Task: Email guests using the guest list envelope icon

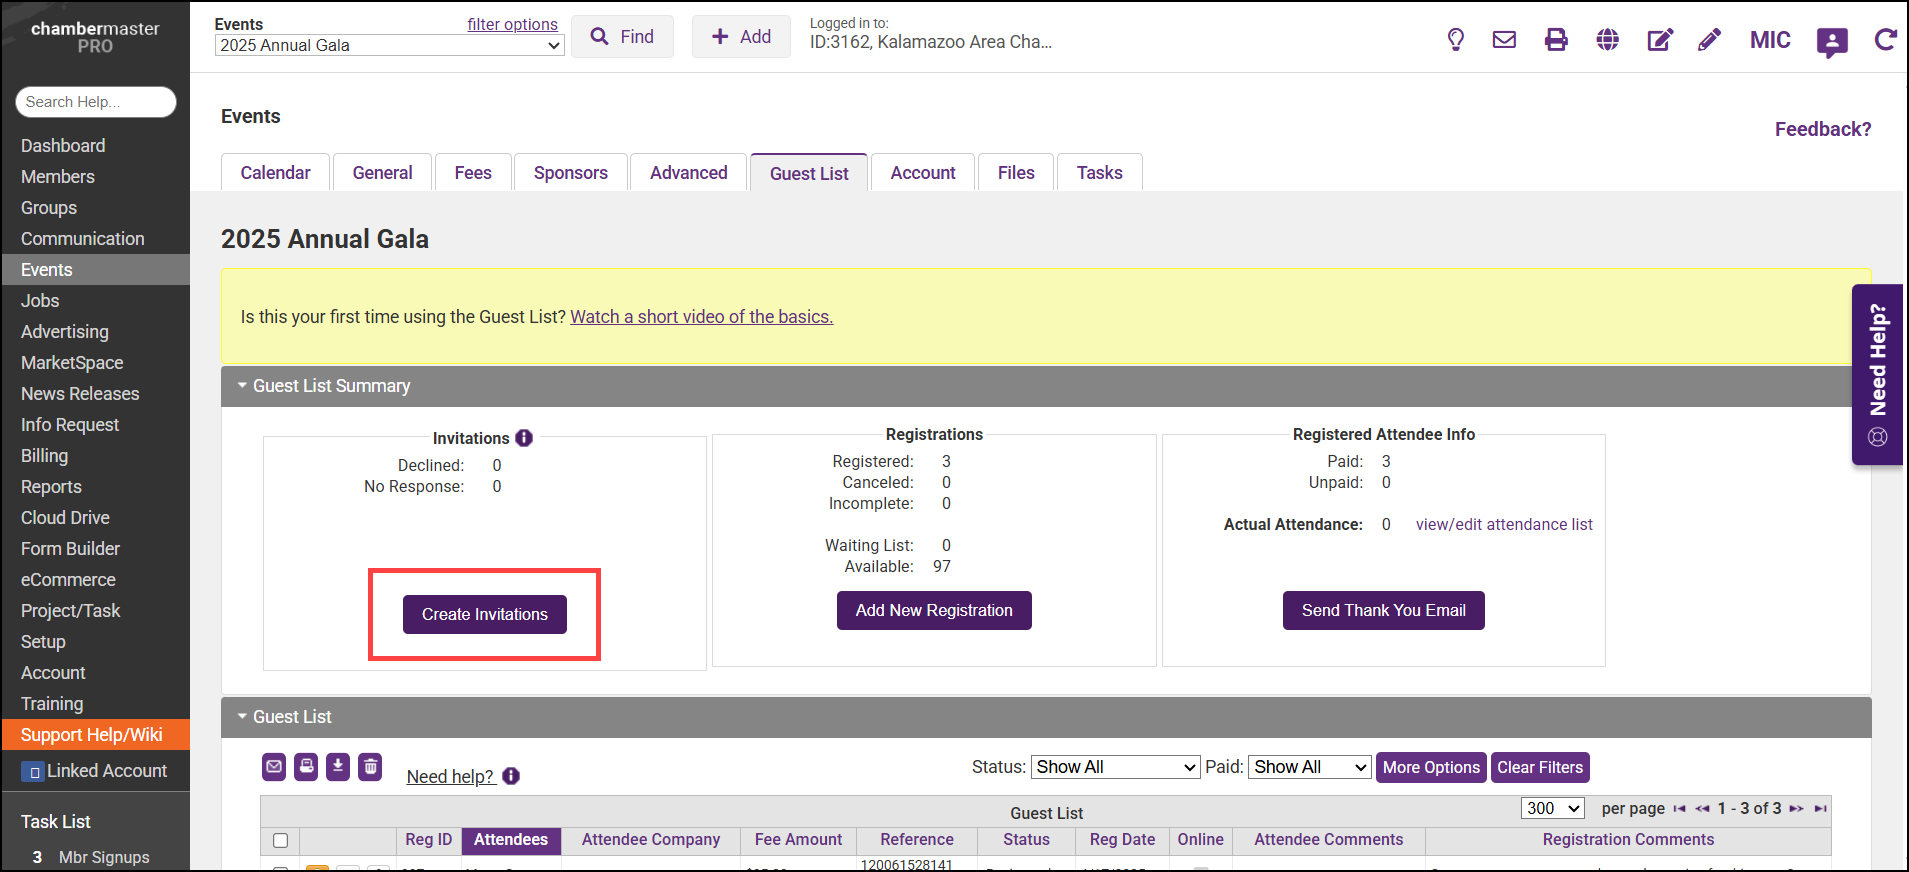Action: tap(274, 767)
